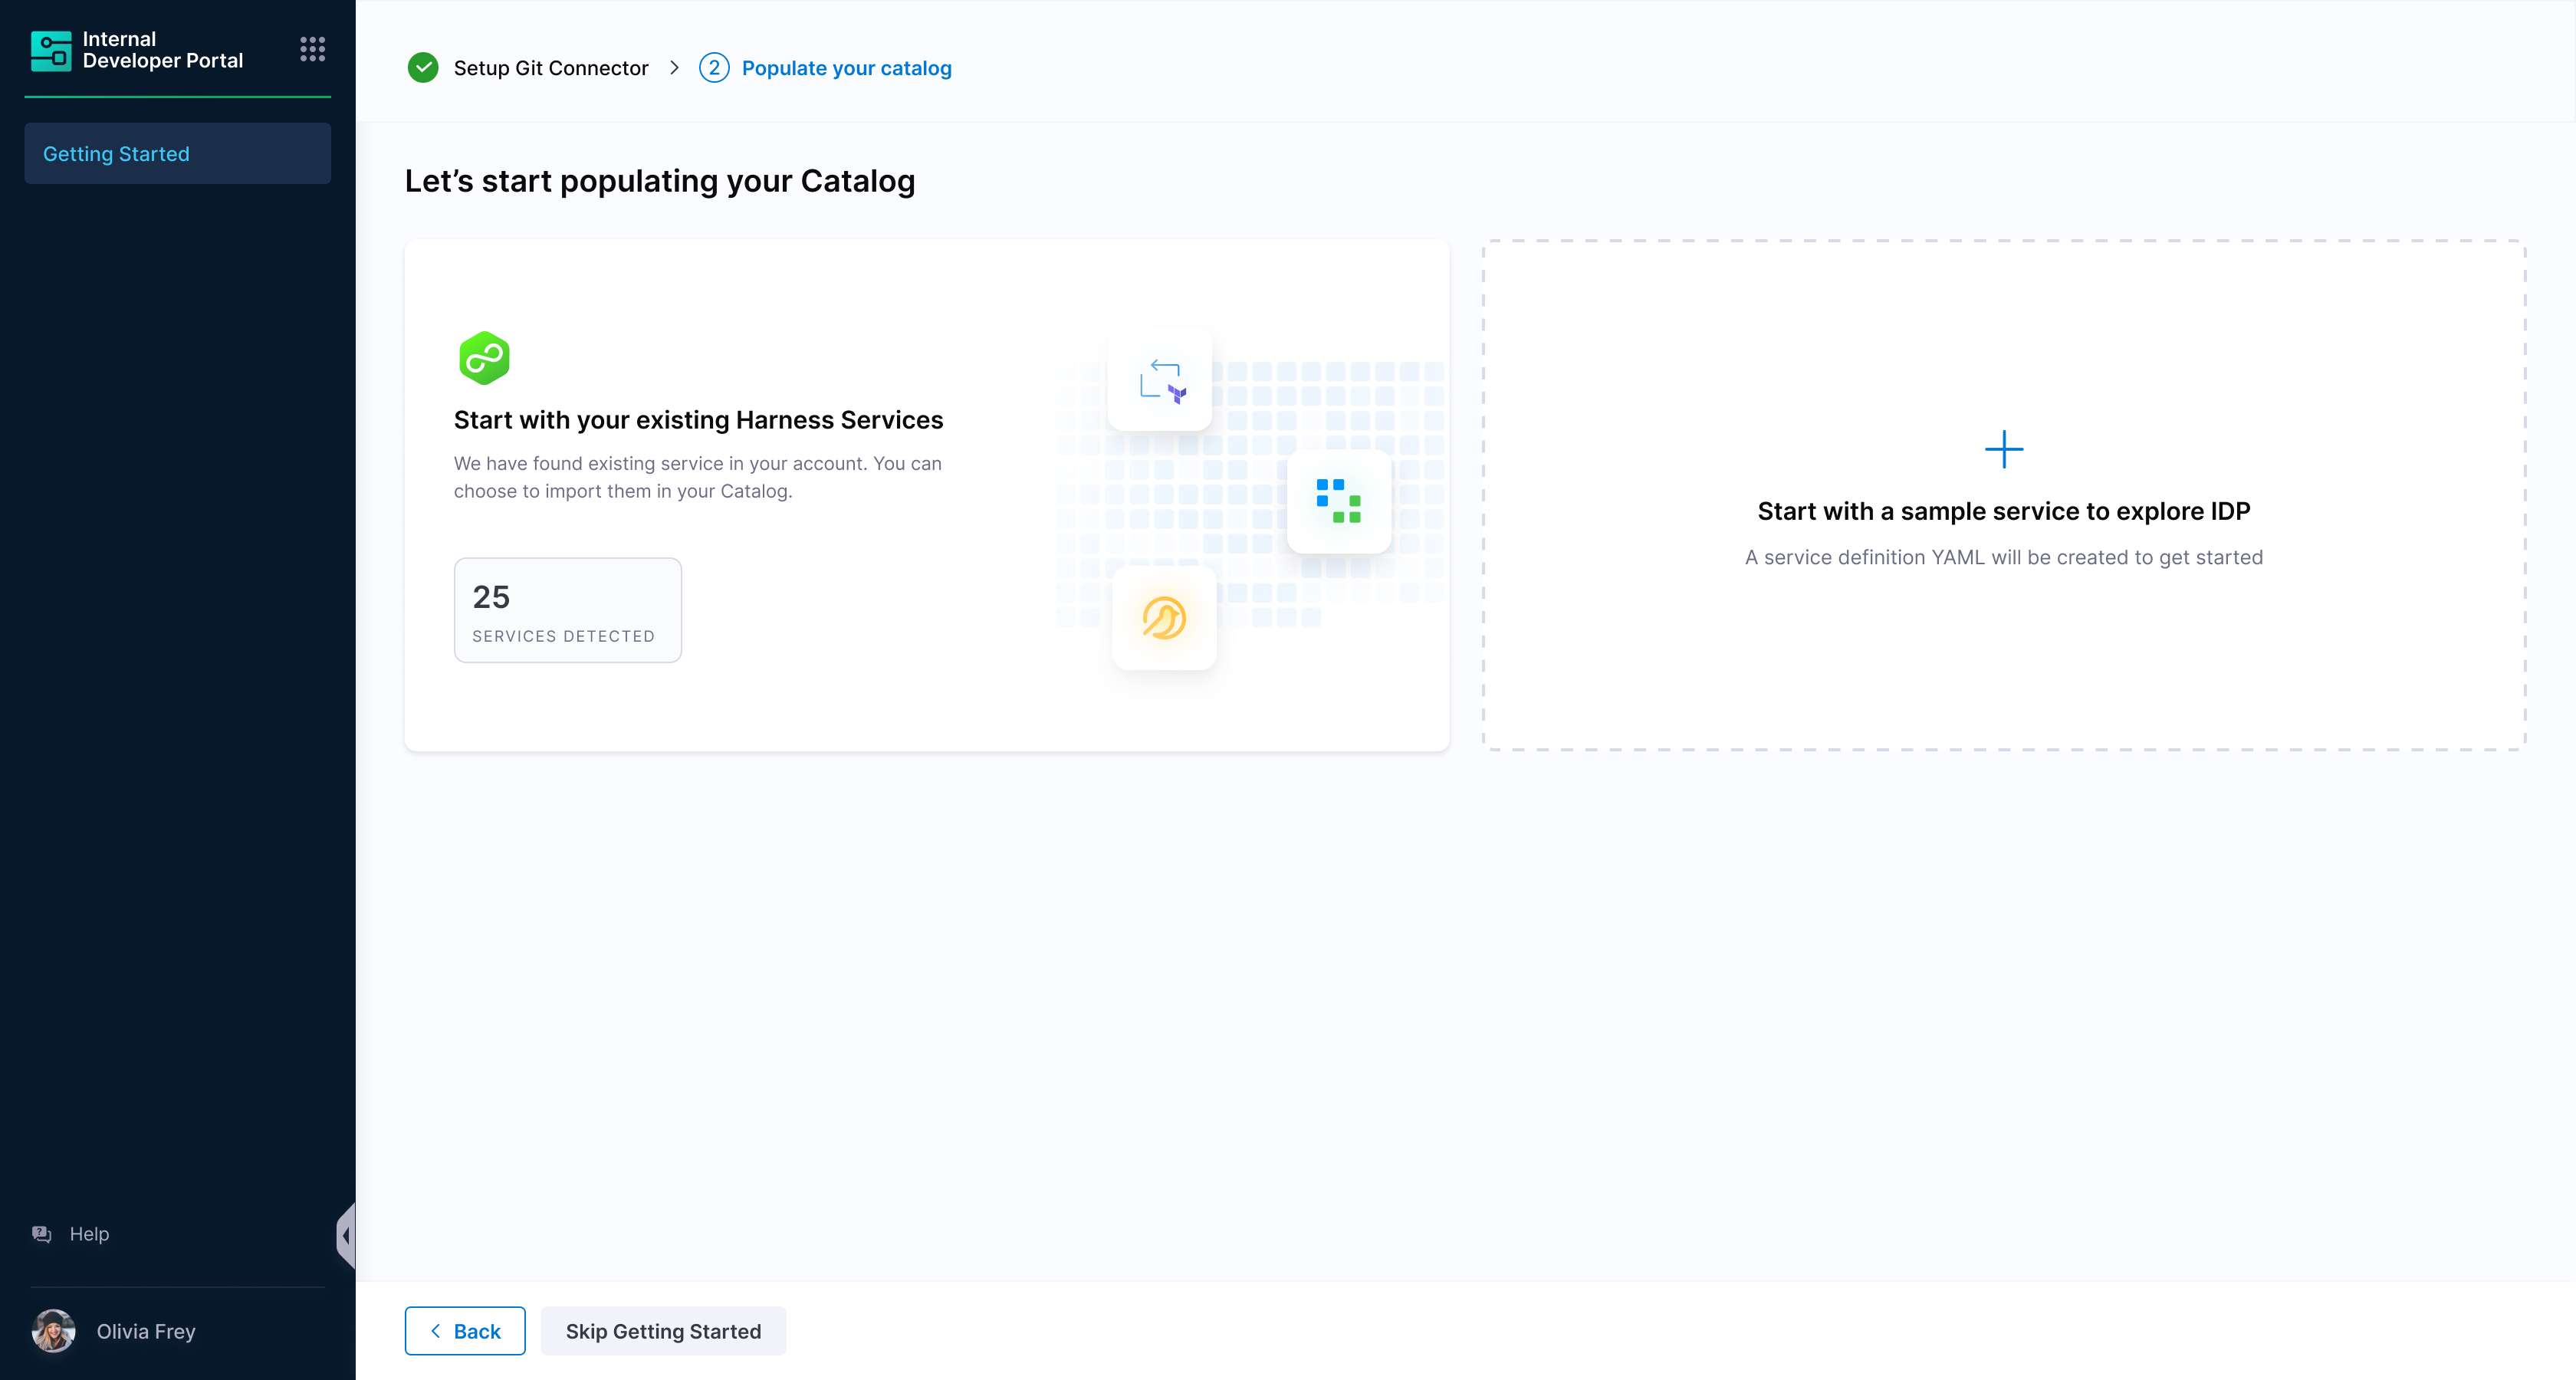The image size is (2576, 1380).
Task: Open the nine-dot module switcher grid
Action: 312,49
